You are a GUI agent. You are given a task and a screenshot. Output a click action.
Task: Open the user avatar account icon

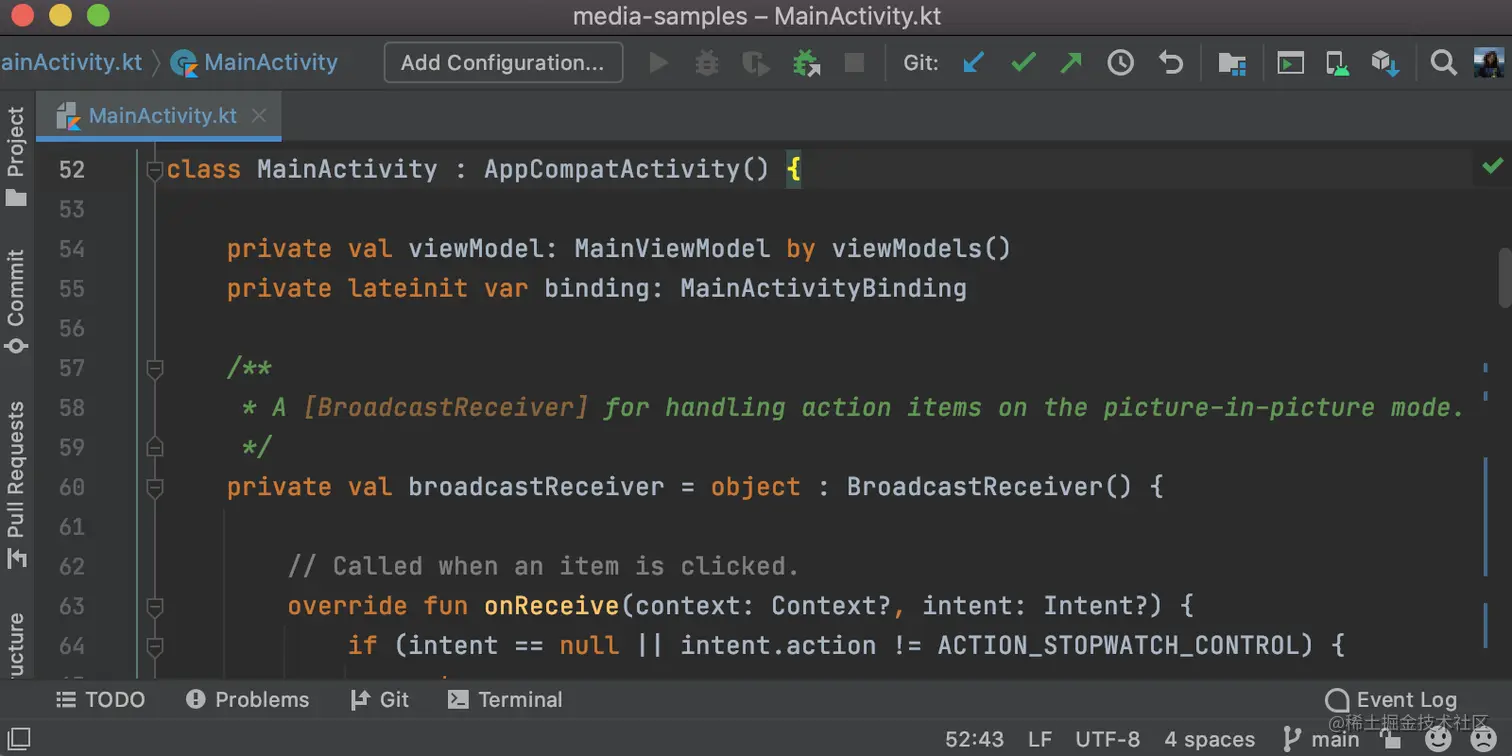(x=1489, y=62)
